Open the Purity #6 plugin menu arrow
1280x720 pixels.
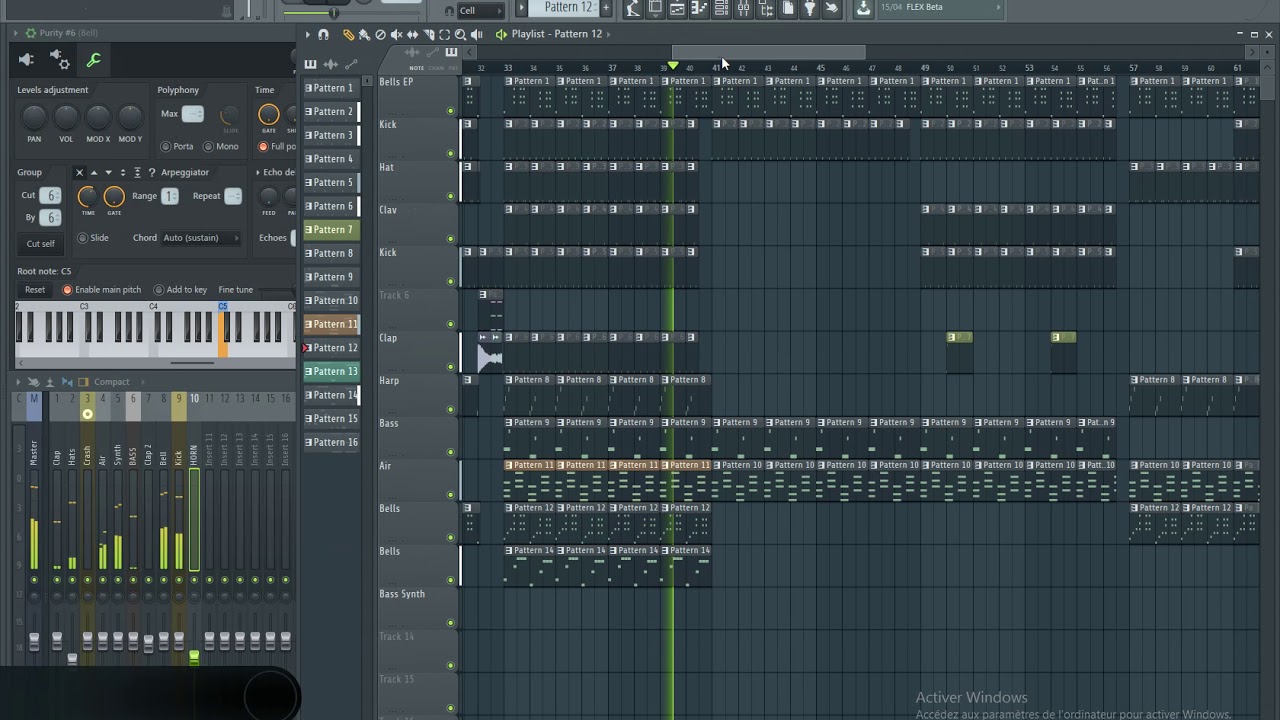tap(16, 33)
